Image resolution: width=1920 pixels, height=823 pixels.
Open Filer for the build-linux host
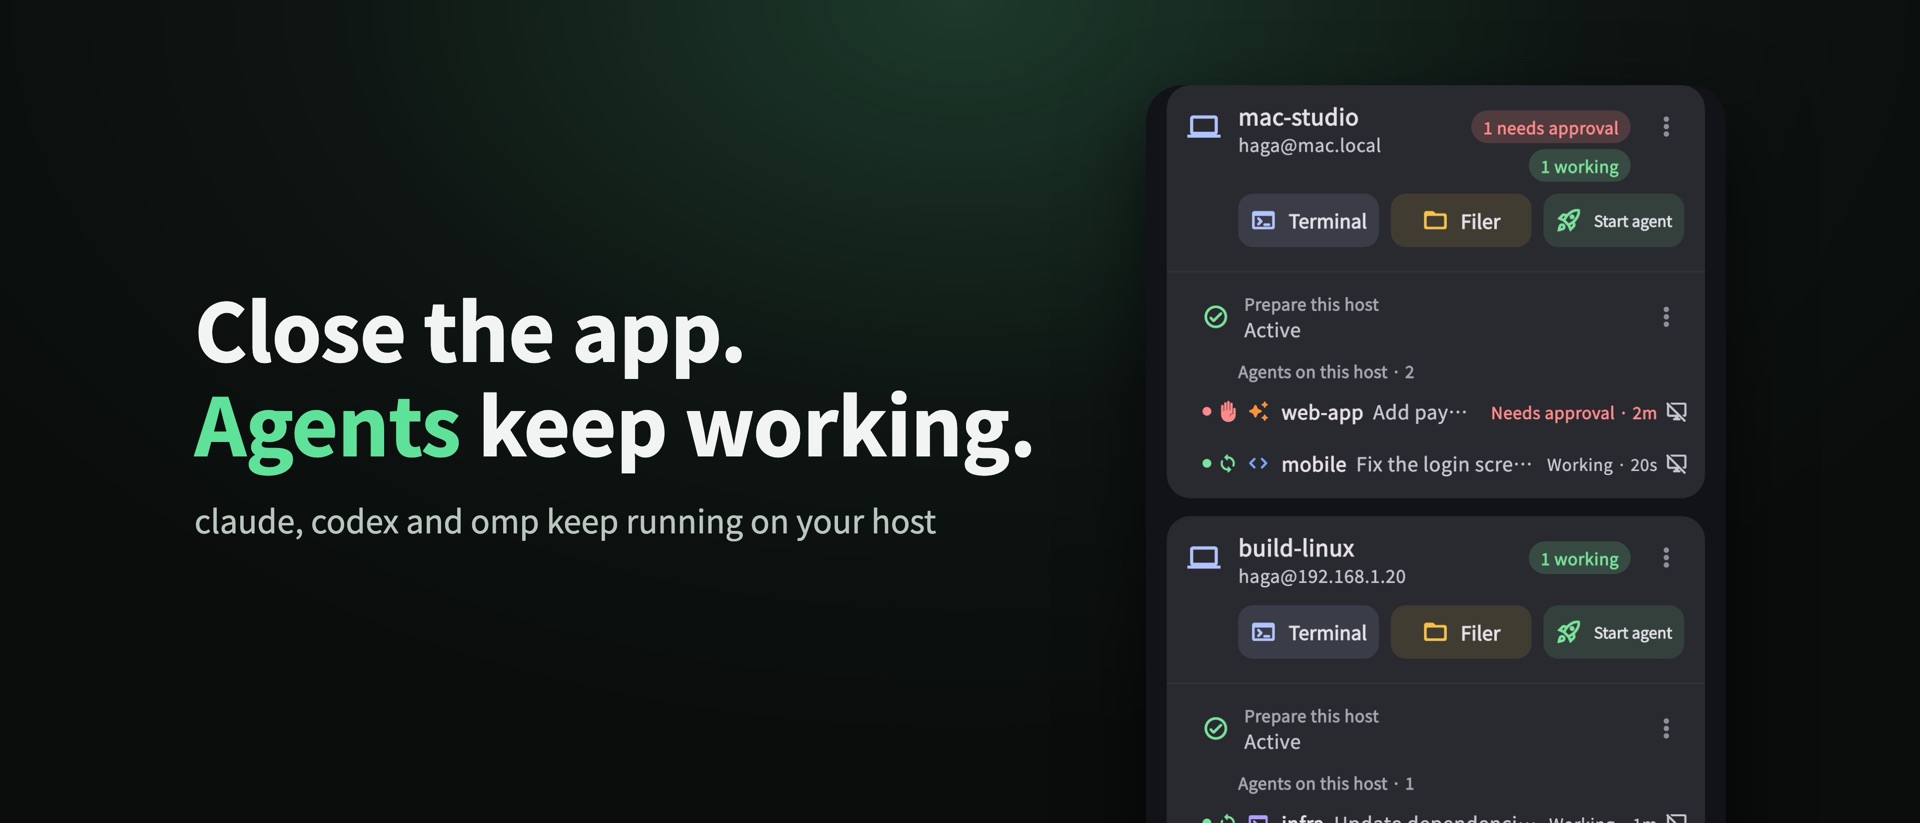tap(1461, 633)
